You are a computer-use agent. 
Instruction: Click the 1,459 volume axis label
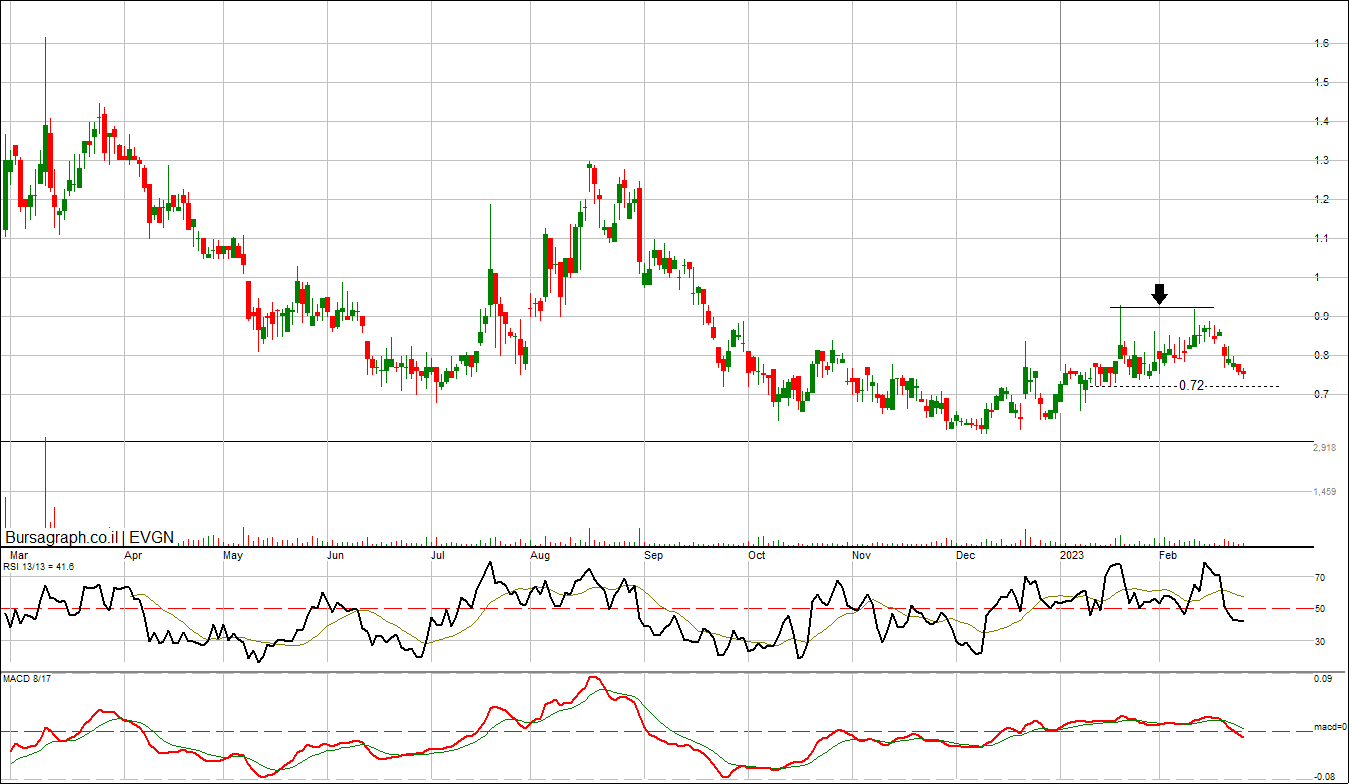tap(1325, 492)
